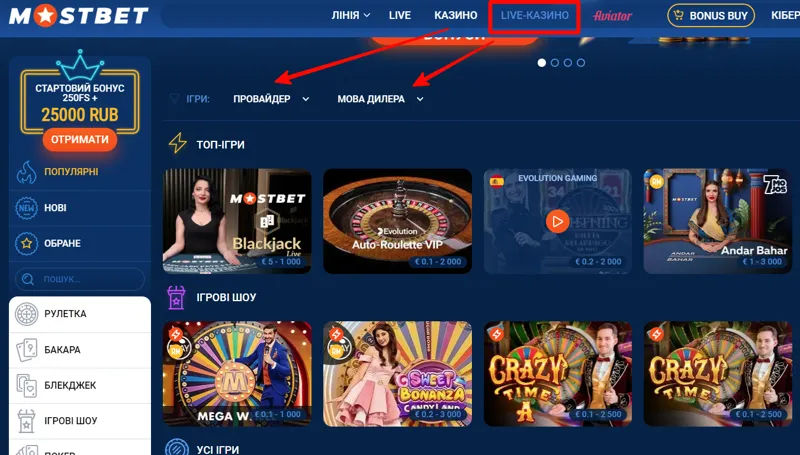This screenshot has width=800, height=455.
Task: Click the shopping cart icon in BONUS BUY
Action: 678,15
